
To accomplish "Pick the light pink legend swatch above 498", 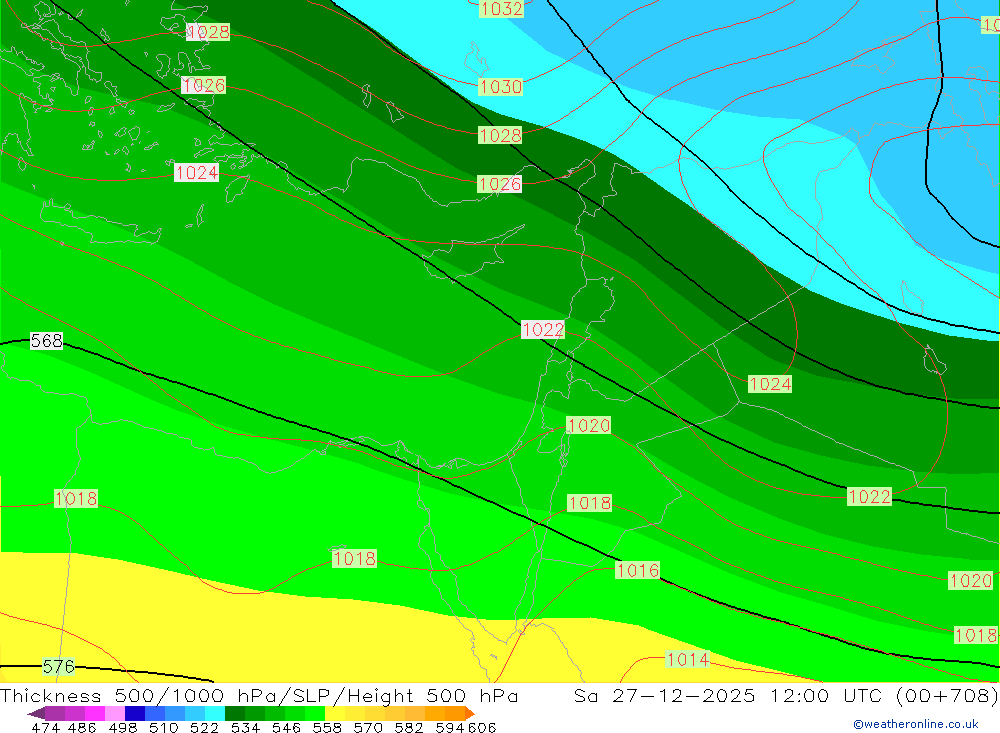I will 115,713.
